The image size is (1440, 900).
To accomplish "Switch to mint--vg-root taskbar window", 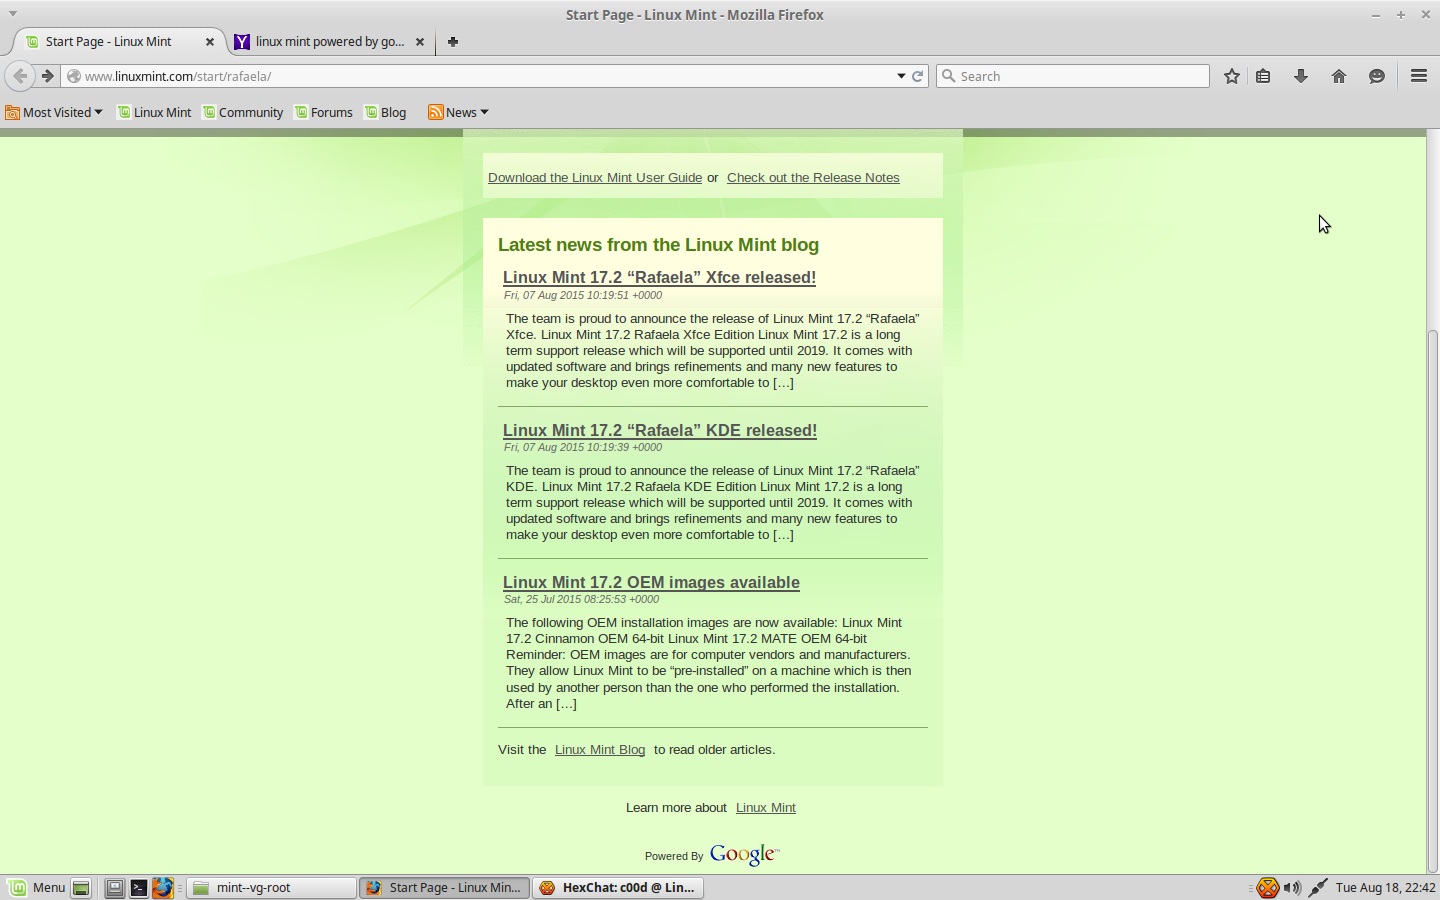I will point(272,887).
